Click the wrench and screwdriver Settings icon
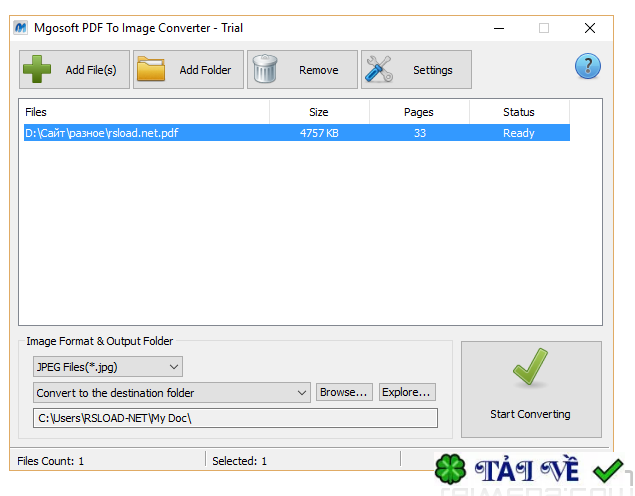 click(x=379, y=69)
